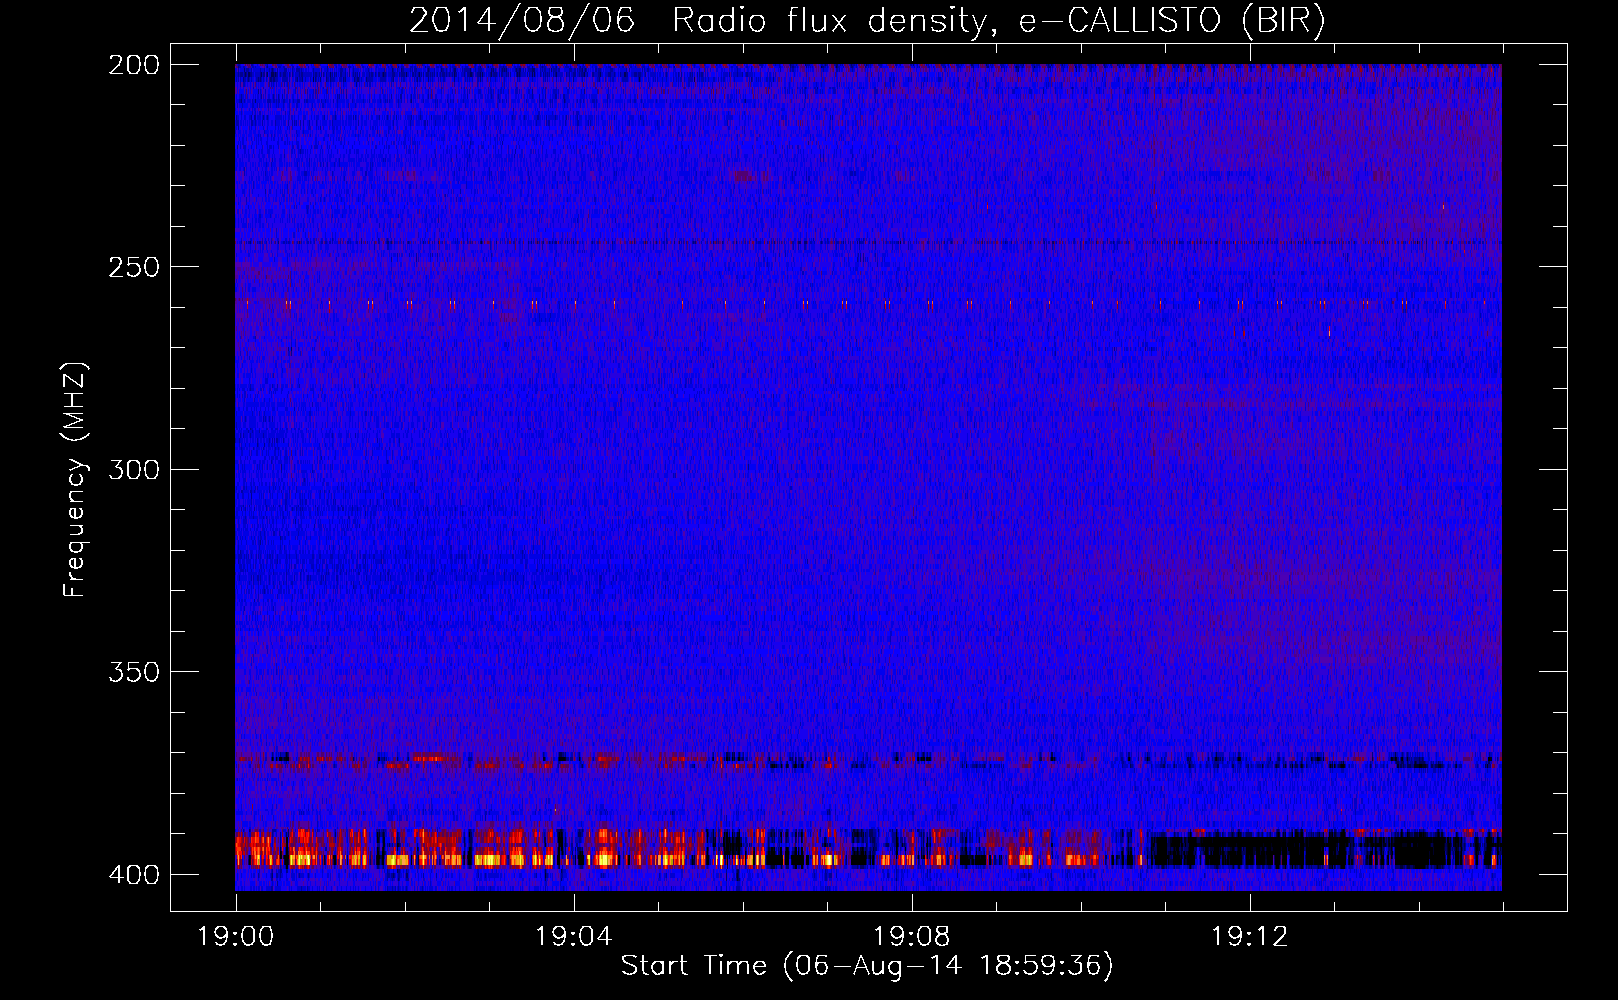Select the 200 frequency axis label
This screenshot has height=1000, width=1618.
(x=133, y=65)
